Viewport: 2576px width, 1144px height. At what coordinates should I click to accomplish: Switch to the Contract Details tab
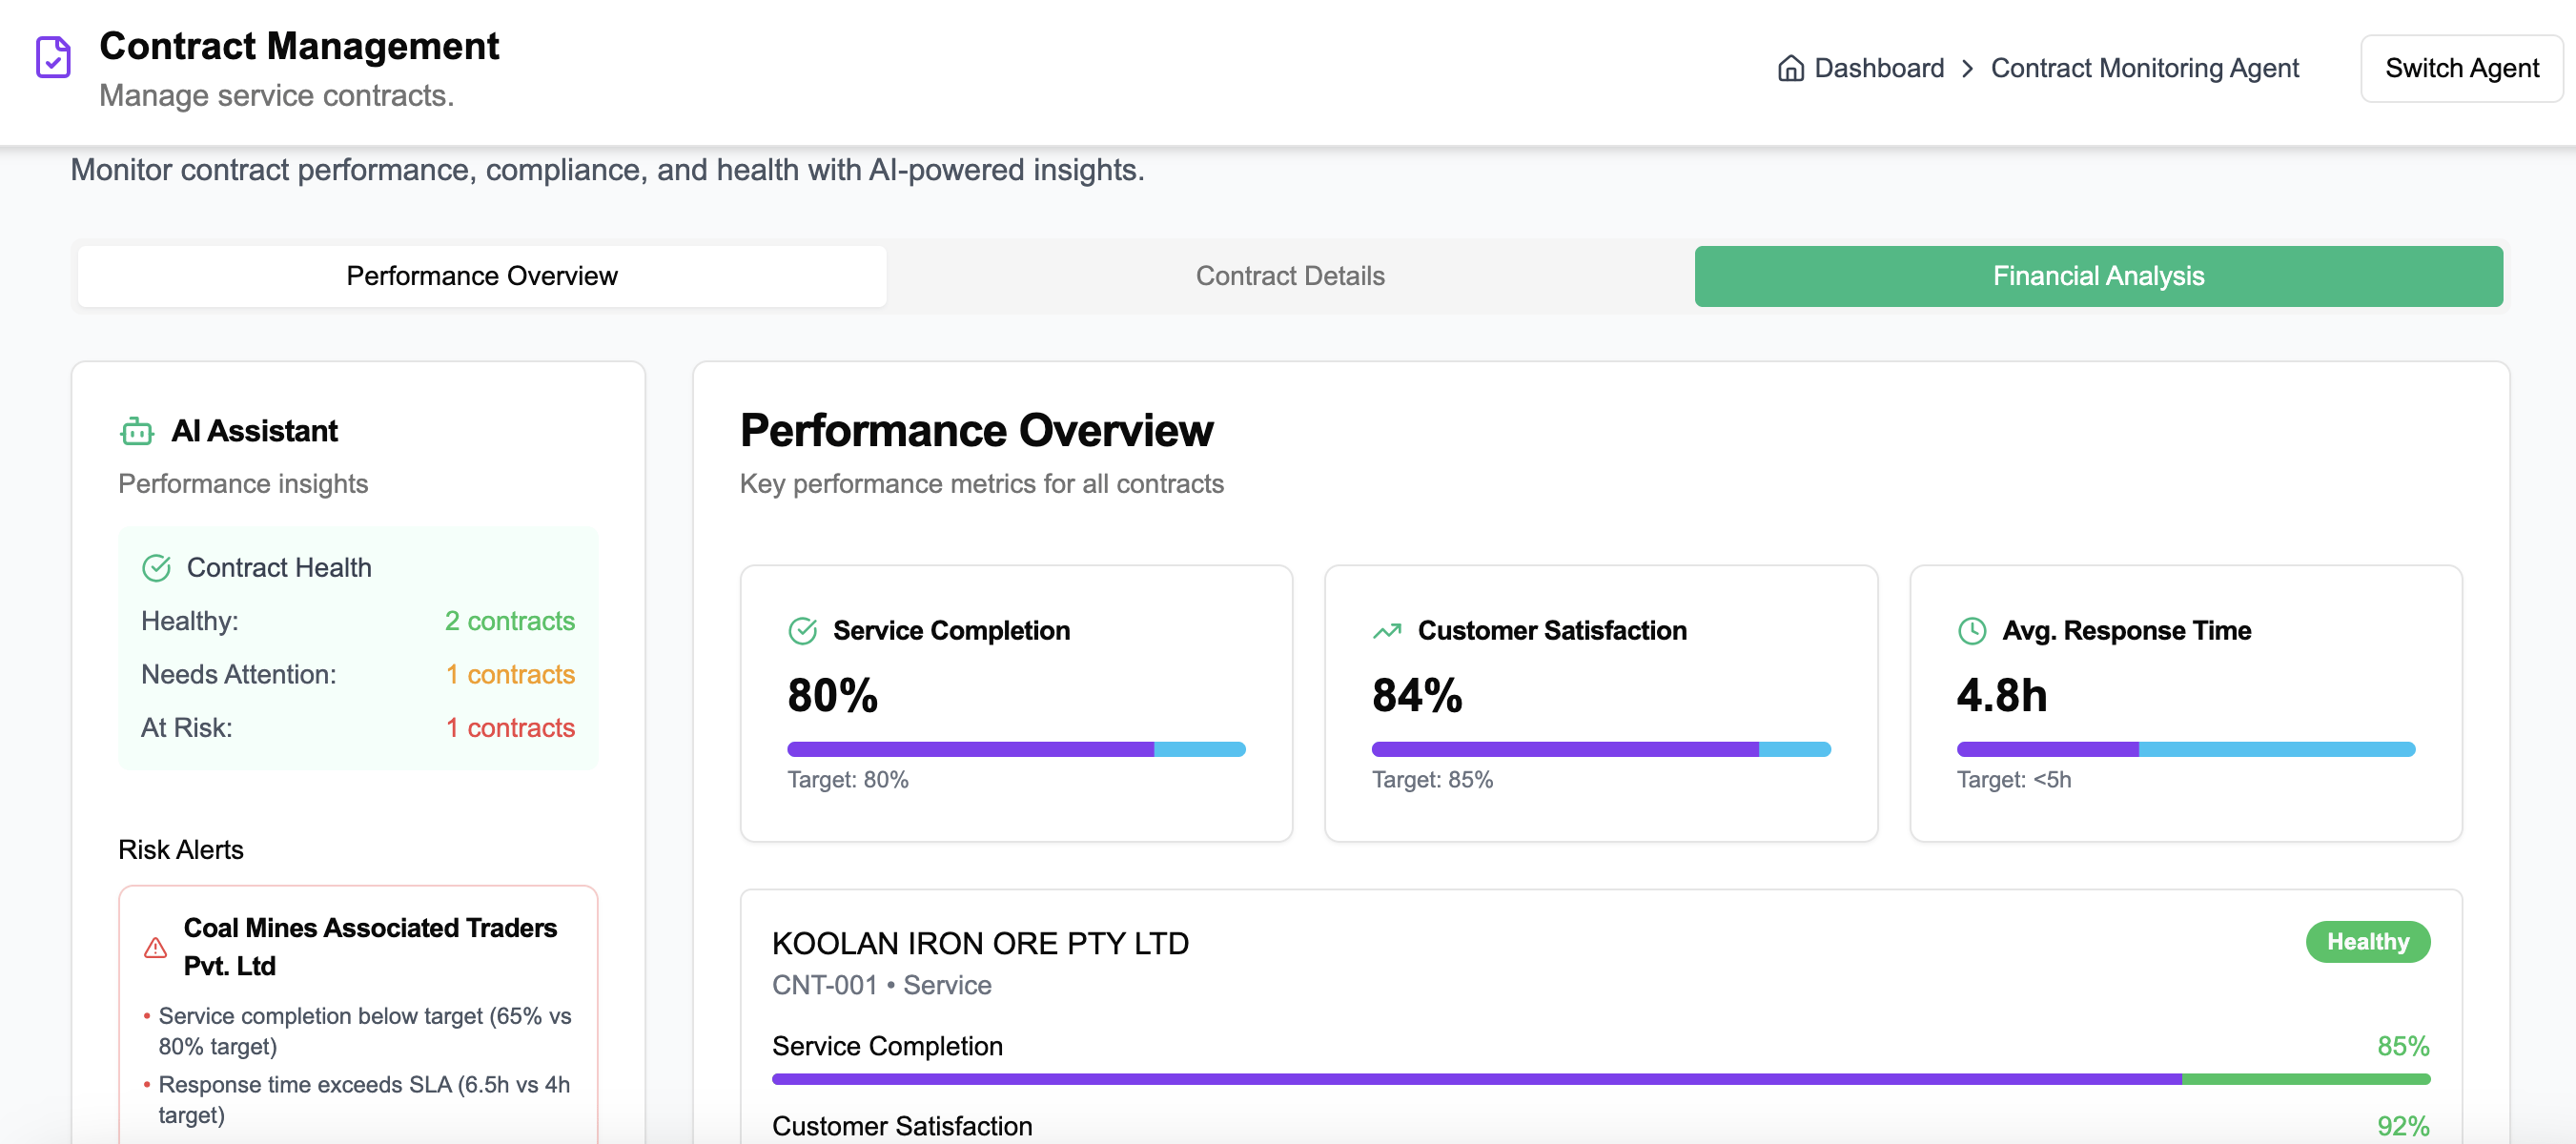pyautogui.click(x=1290, y=276)
